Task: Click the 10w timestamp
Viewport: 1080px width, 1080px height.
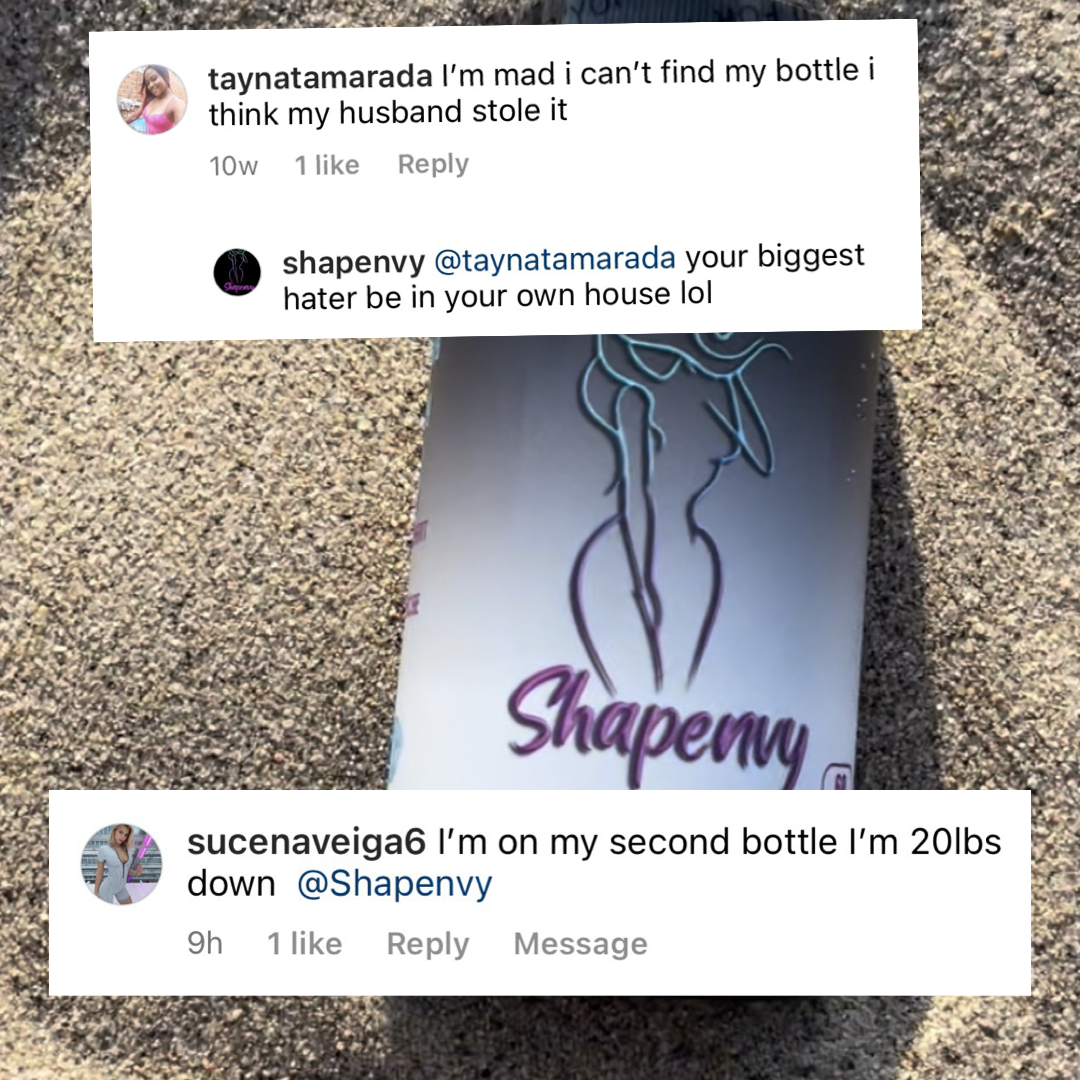Action: 233,166
